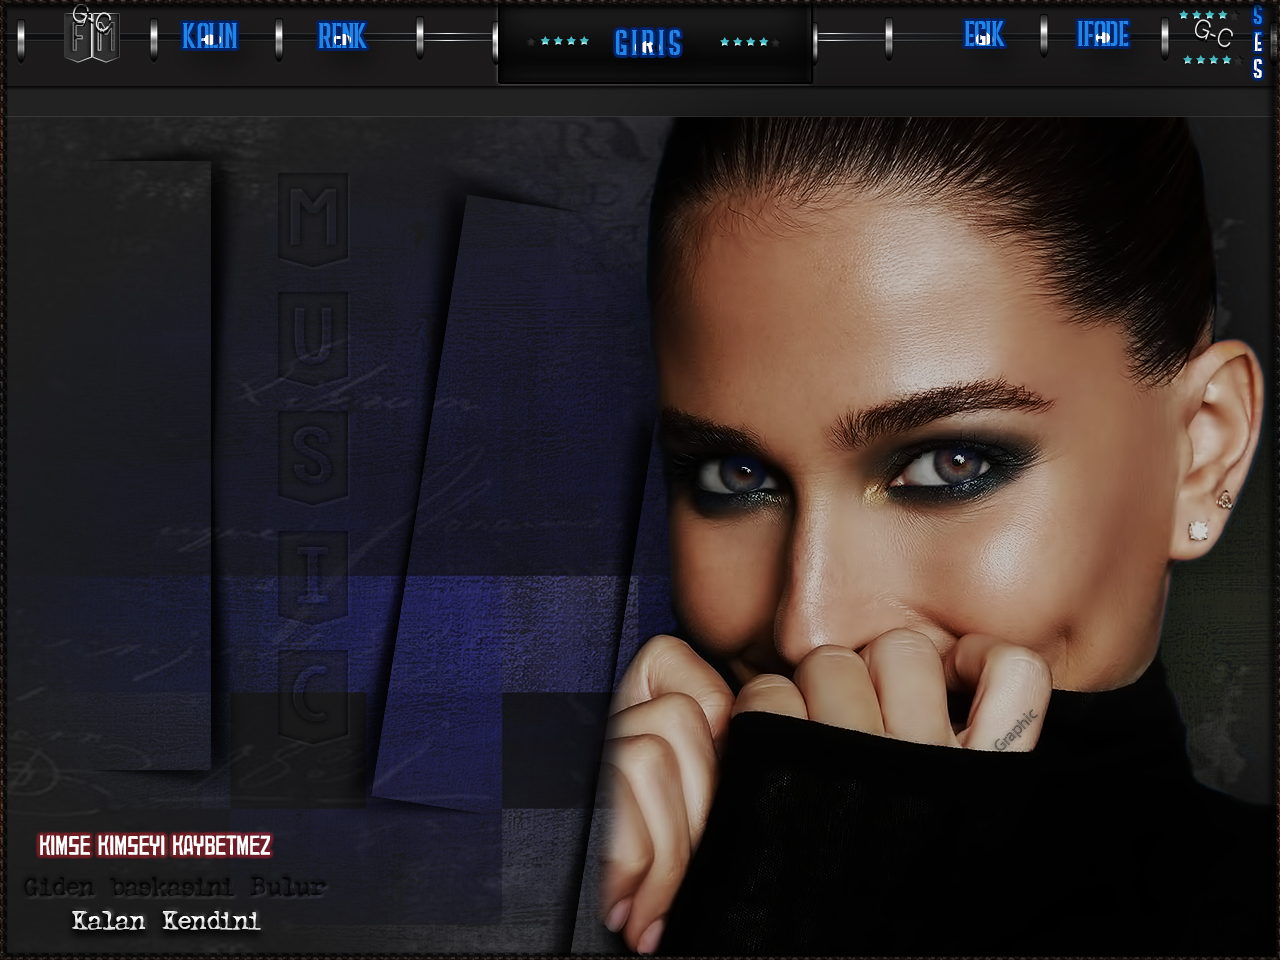Viewport: 1280px width, 960px height.
Task: Click the metallic divider between KALIN and RENK
Action: tap(279, 39)
